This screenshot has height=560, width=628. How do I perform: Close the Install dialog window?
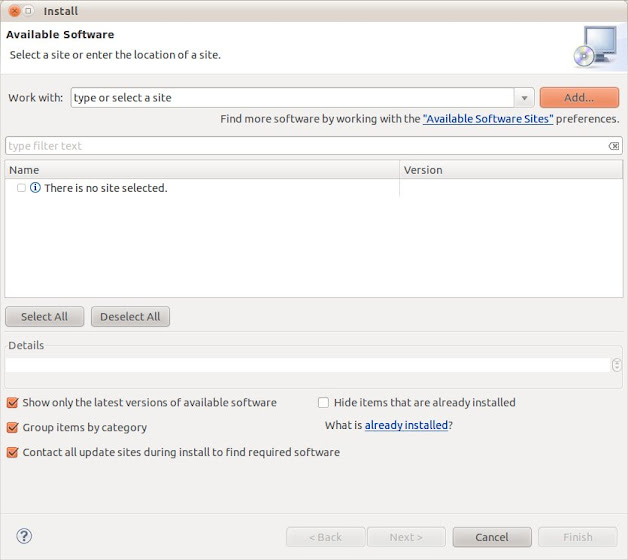pyautogui.click(x=14, y=11)
